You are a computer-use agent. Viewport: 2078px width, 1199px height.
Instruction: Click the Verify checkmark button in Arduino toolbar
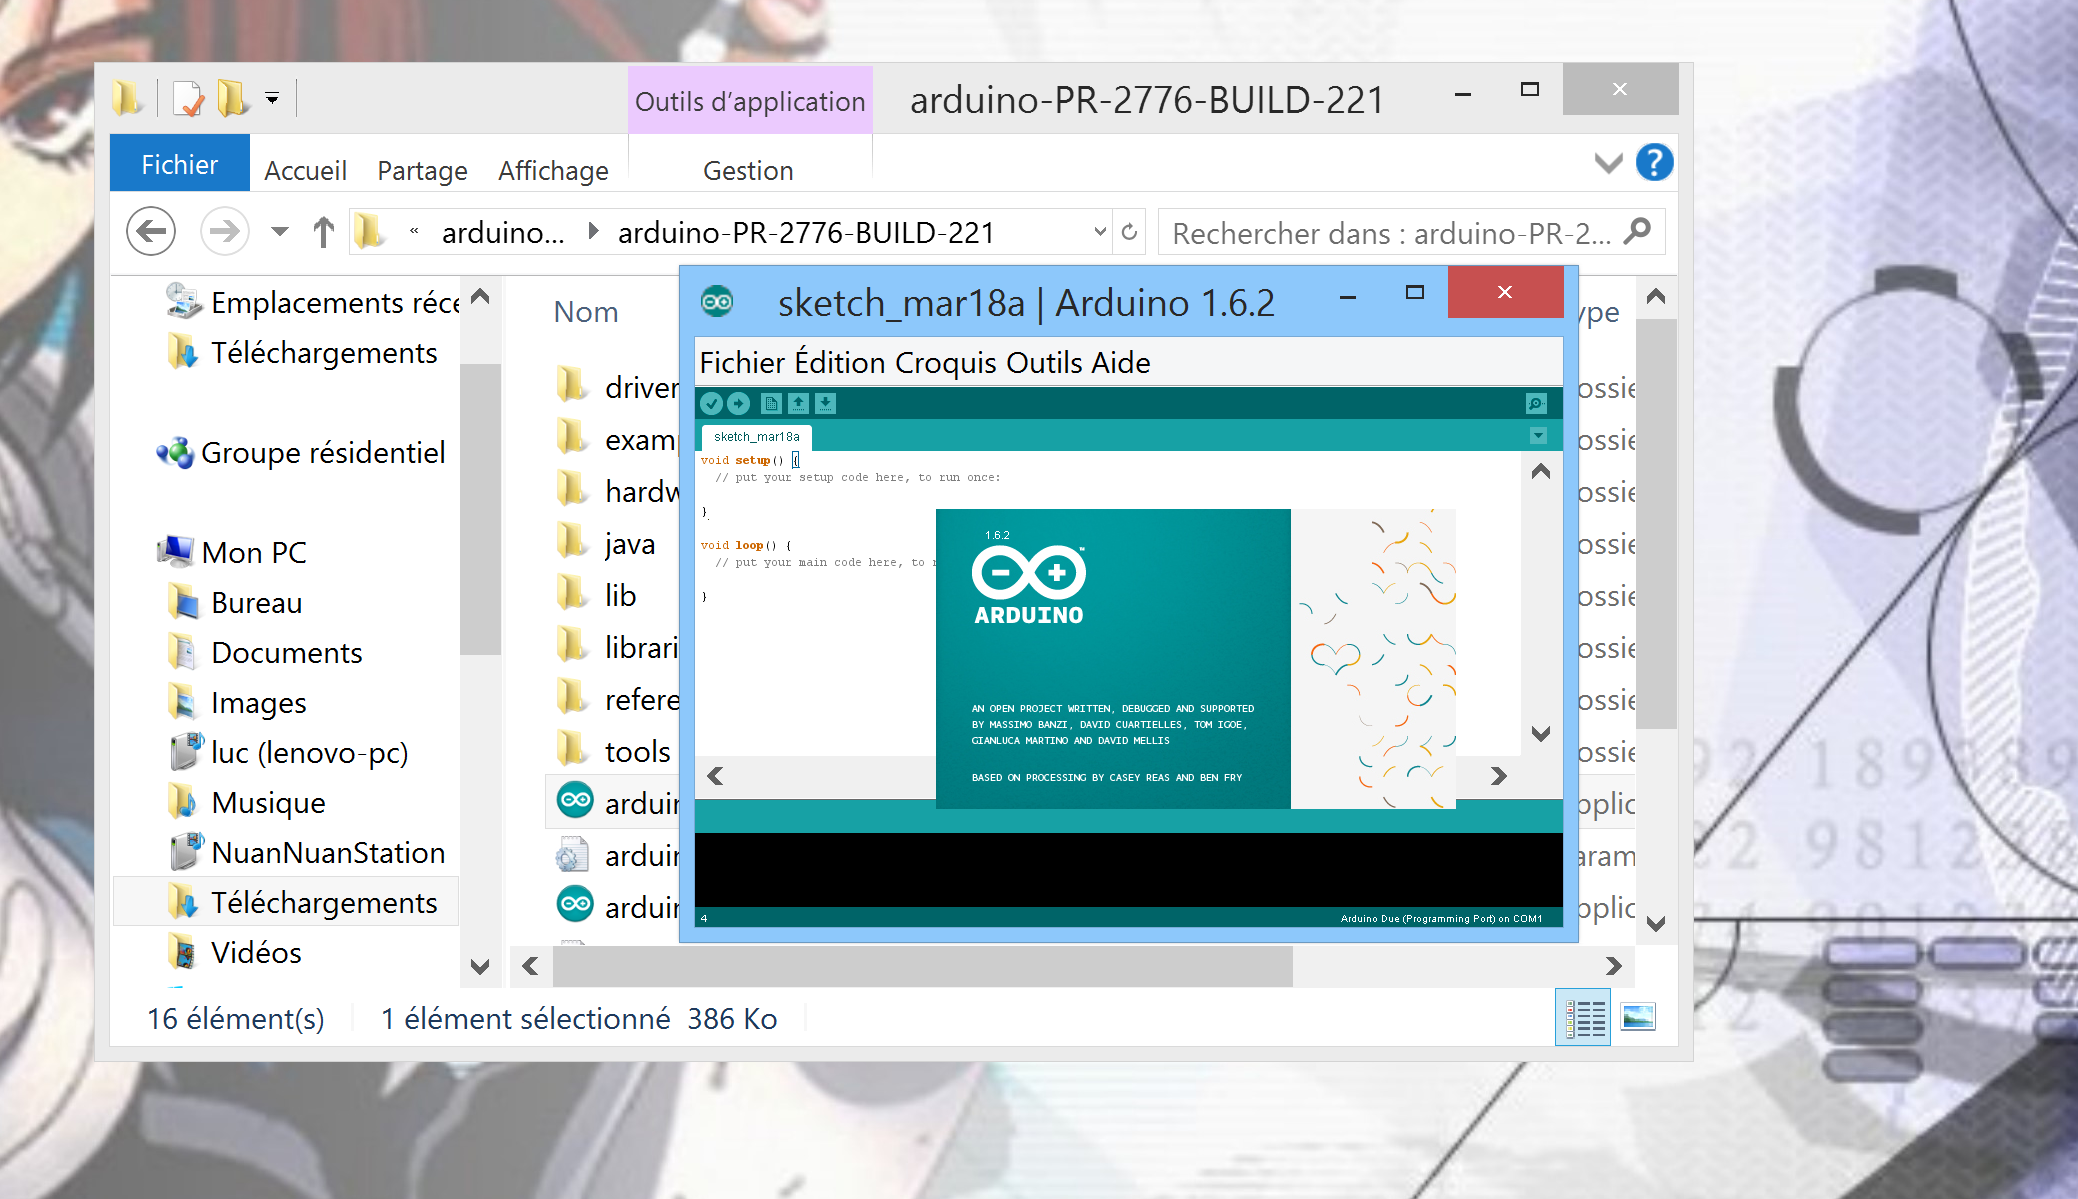(x=711, y=403)
